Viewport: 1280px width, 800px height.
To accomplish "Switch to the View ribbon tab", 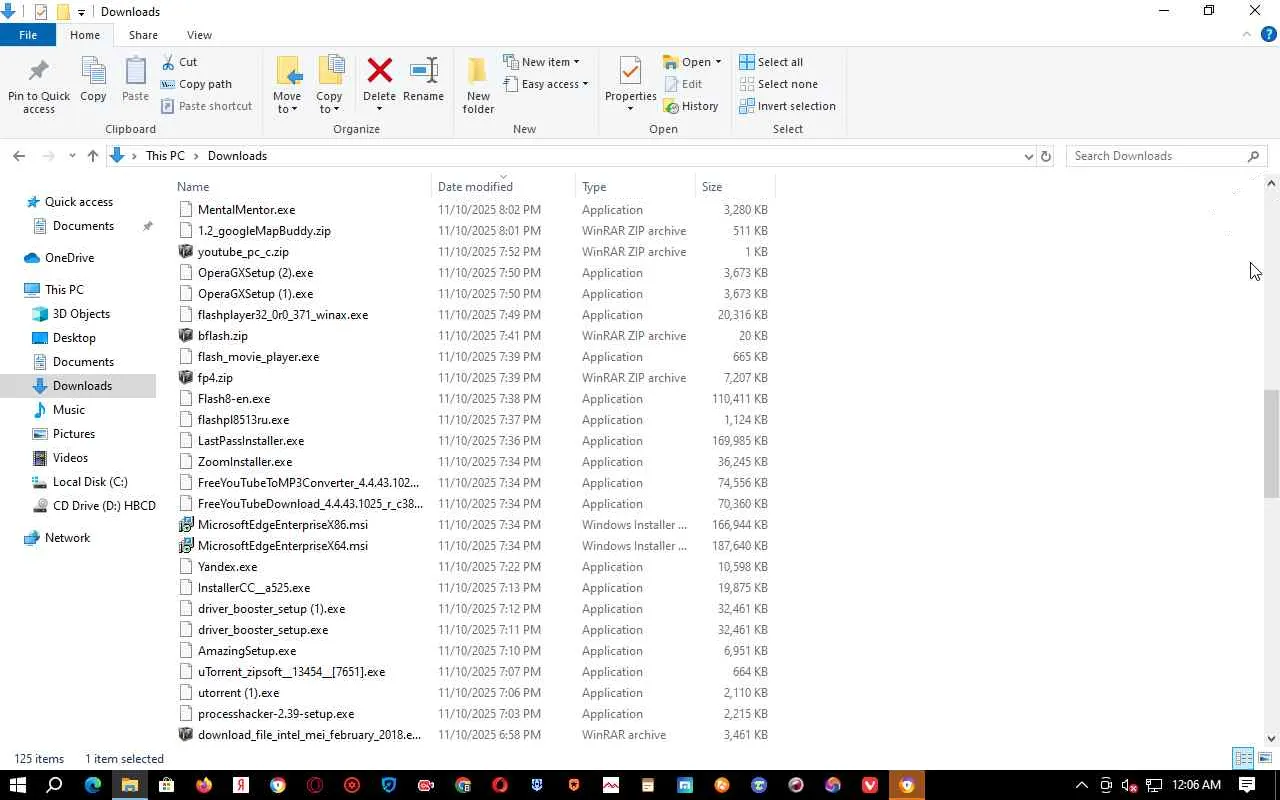I will pos(199,35).
